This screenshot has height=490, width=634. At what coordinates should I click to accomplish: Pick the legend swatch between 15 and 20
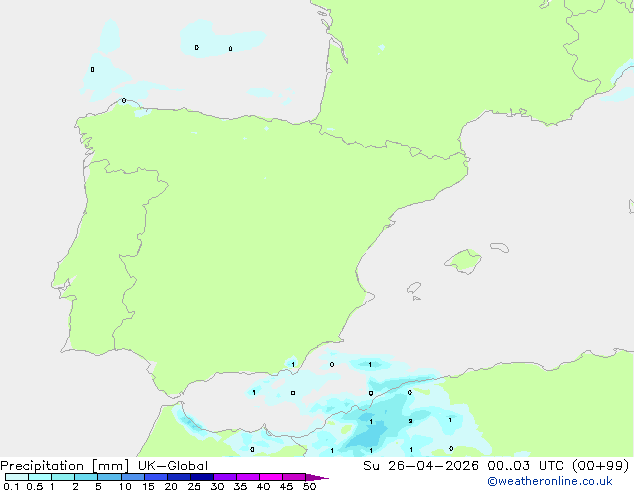(x=155, y=477)
